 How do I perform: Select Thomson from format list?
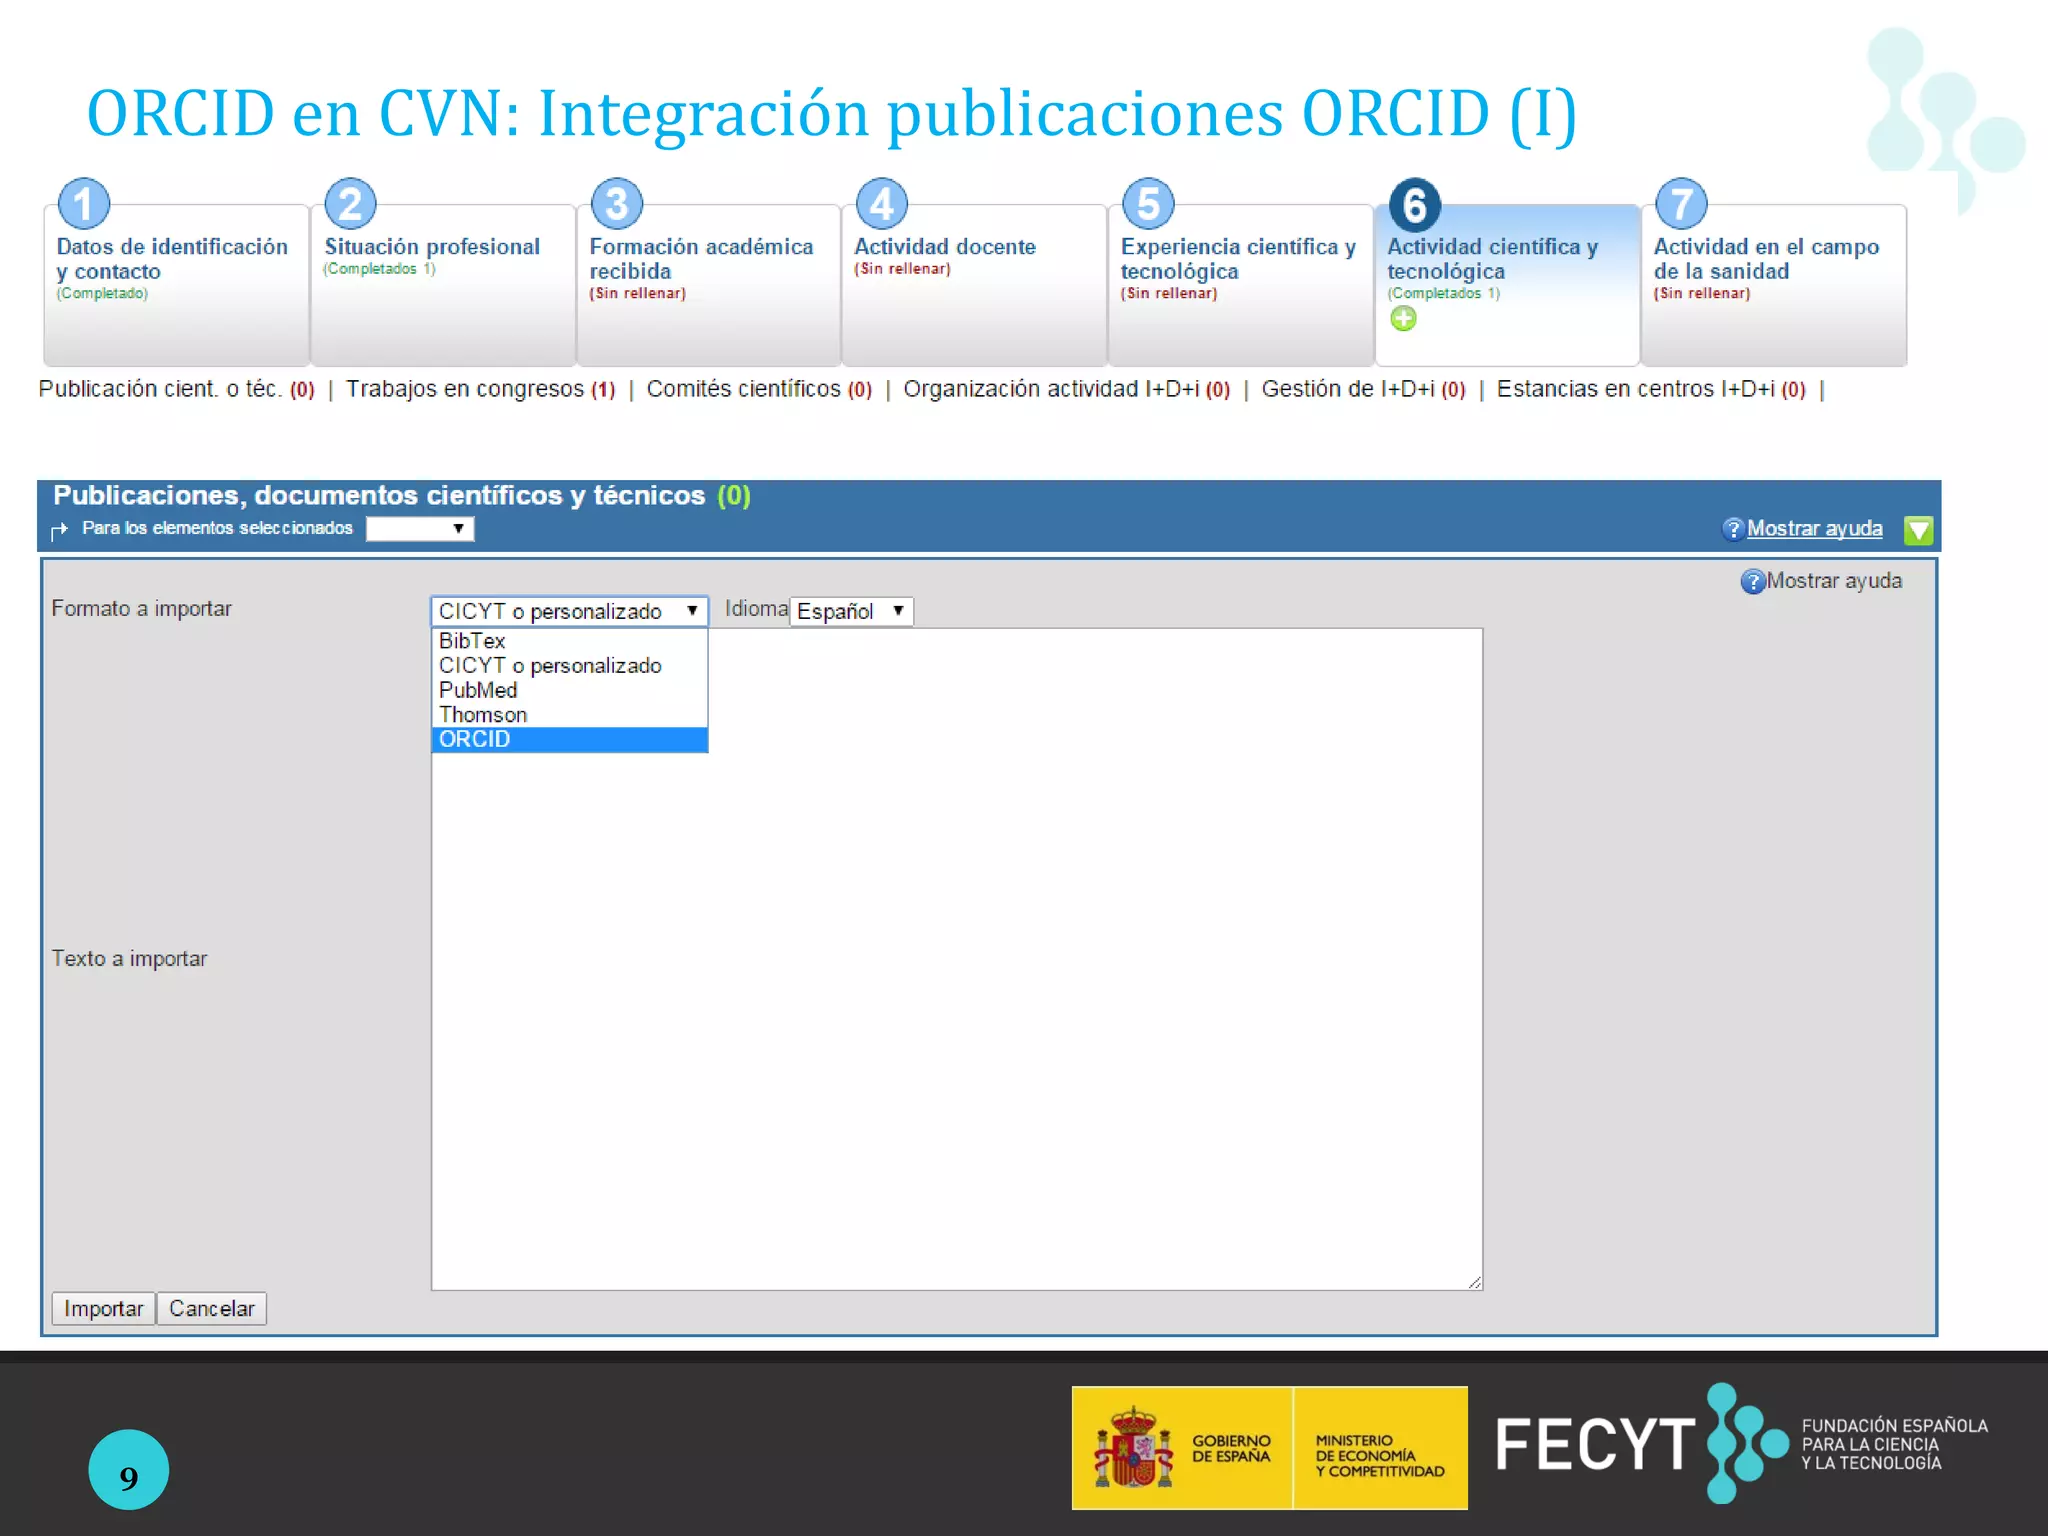click(x=569, y=715)
